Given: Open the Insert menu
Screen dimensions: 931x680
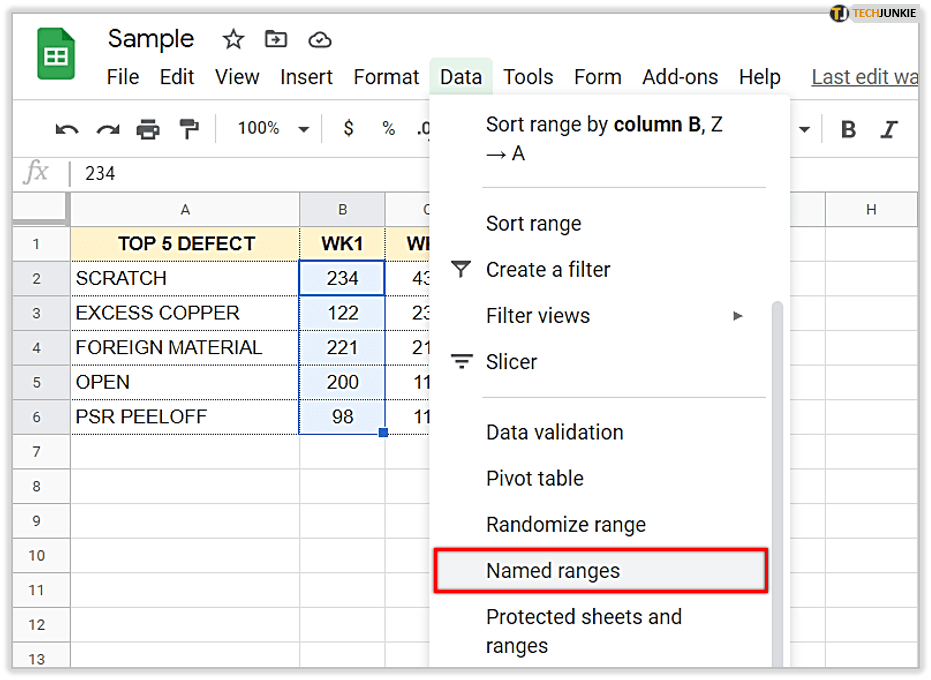Looking at the screenshot, I should [x=306, y=77].
